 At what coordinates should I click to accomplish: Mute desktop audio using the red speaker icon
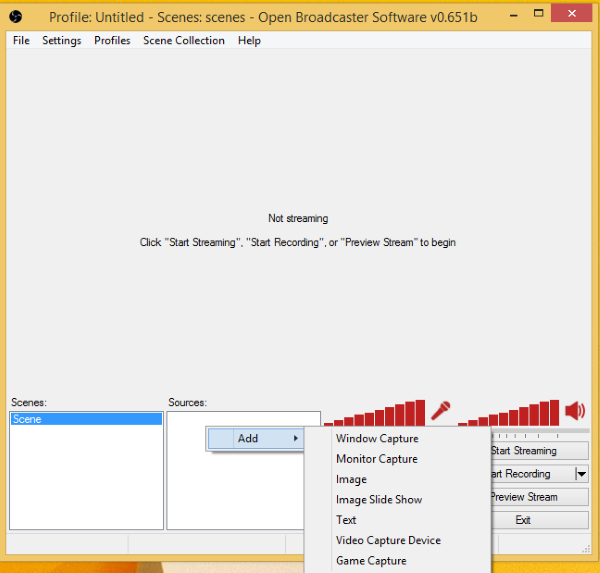(574, 410)
